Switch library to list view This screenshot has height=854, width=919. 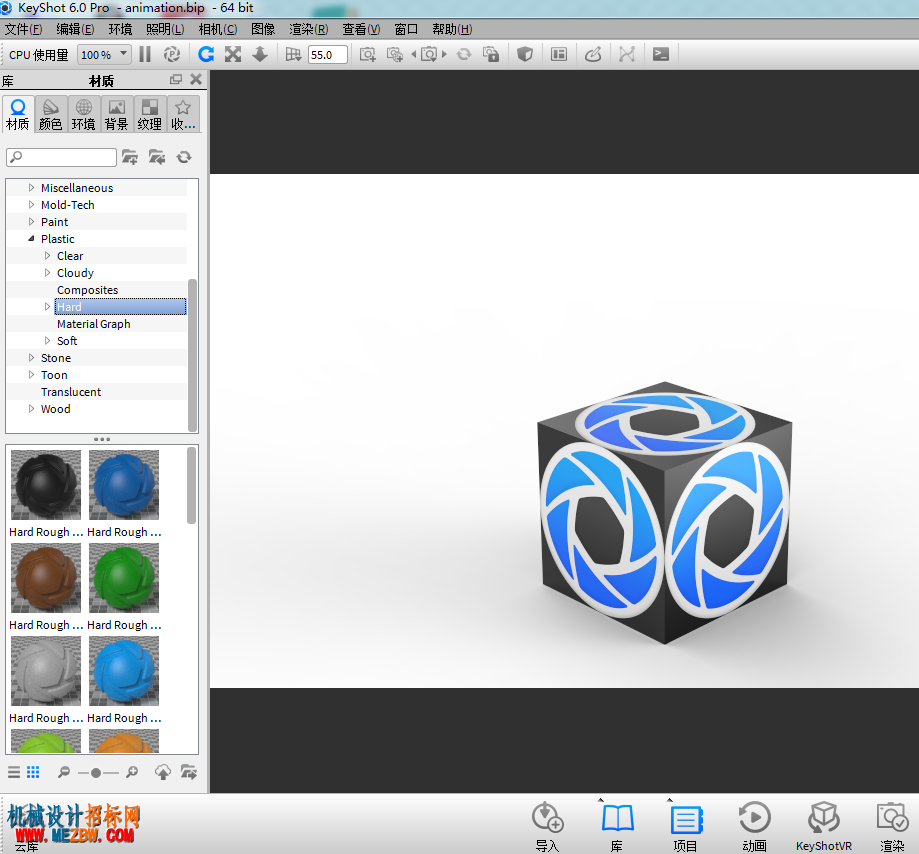point(14,772)
